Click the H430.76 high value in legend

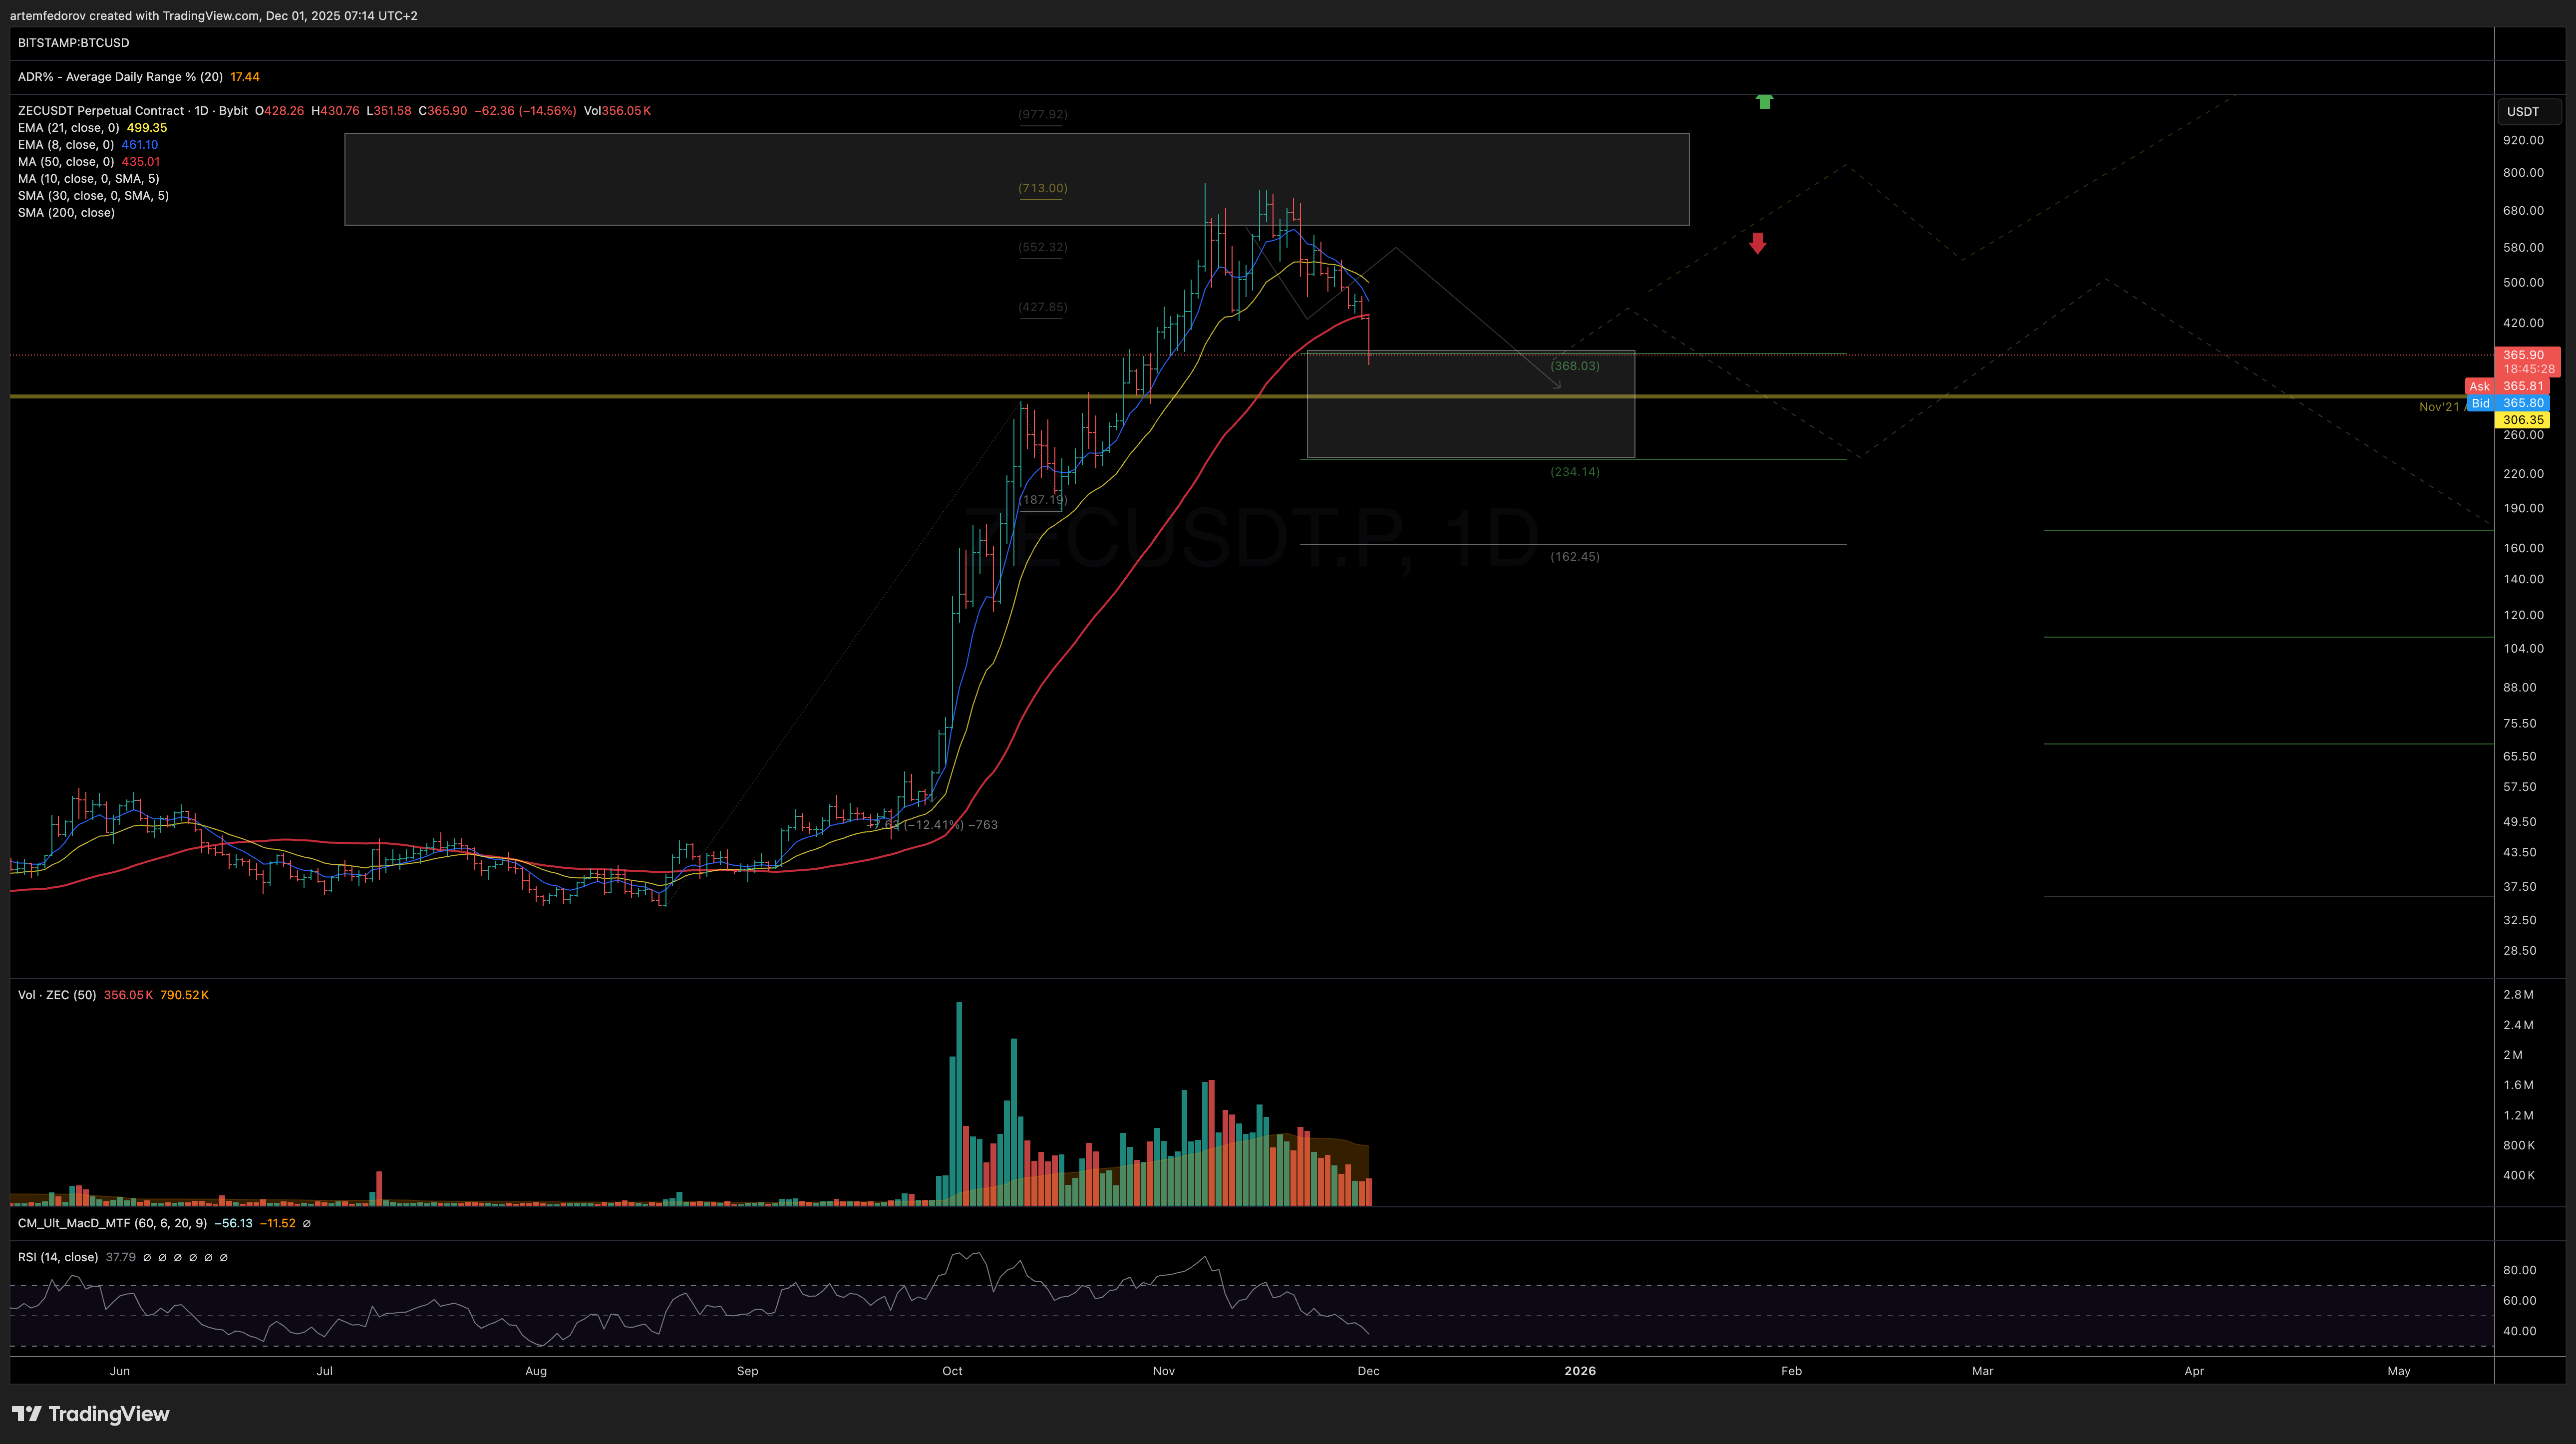tap(335, 111)
